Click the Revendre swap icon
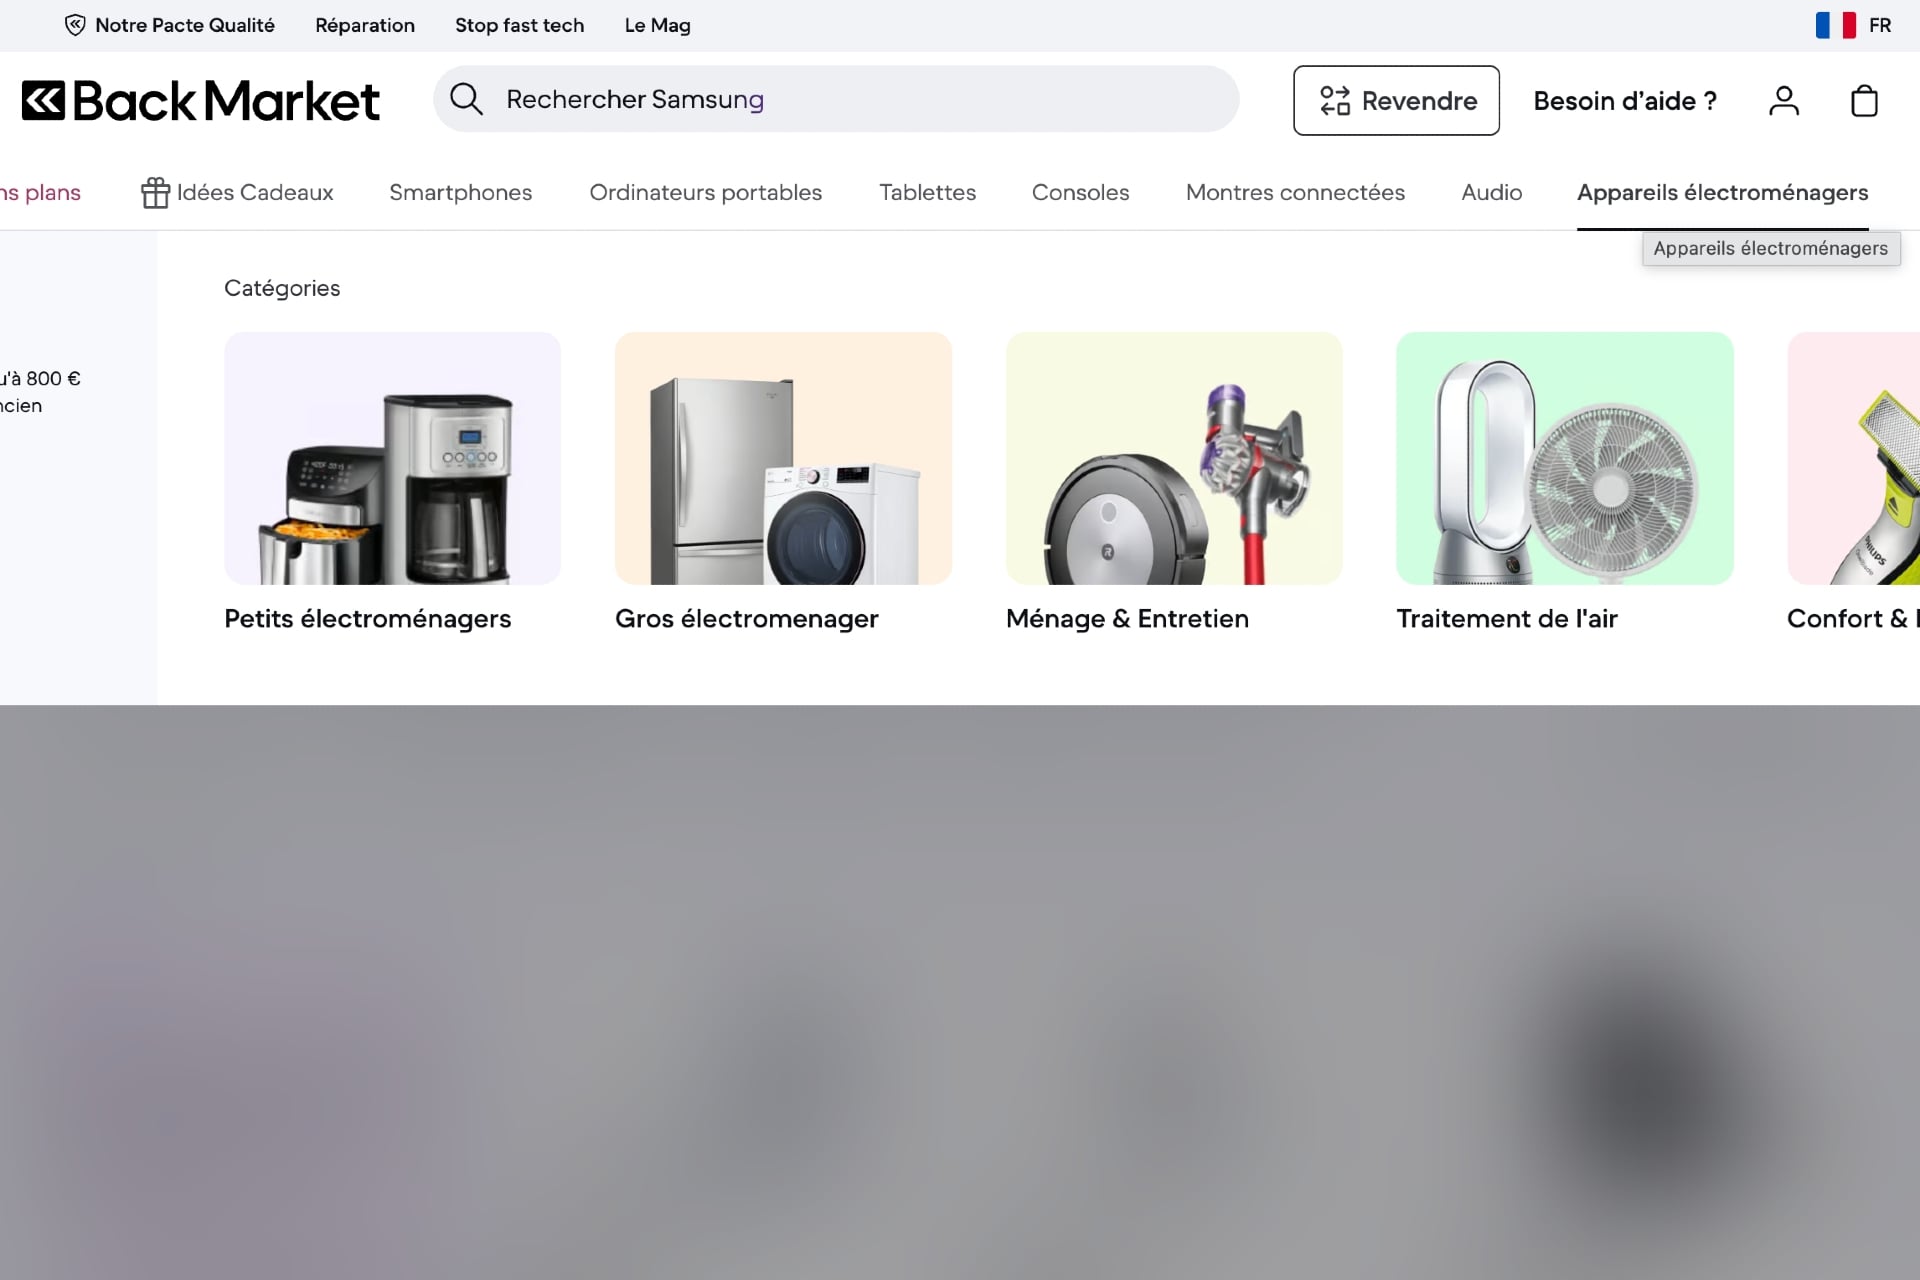Screen dimensions: 1920x1280 point(1335,100)
